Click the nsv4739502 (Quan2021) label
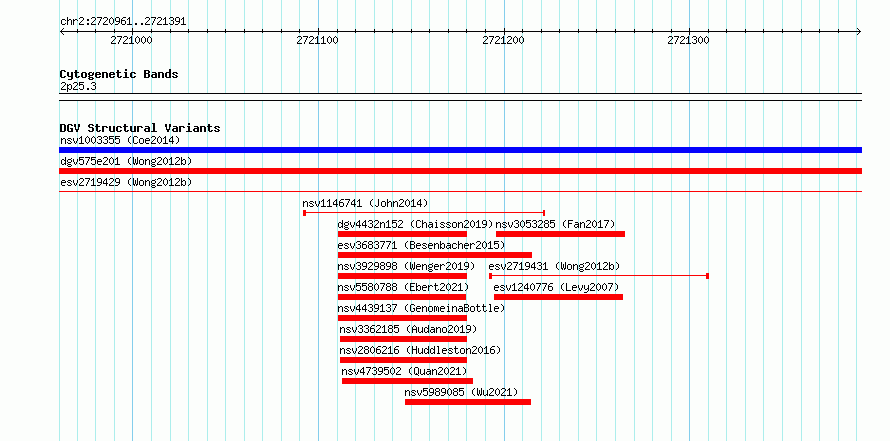This screenshot has width=890, height=441. 404,371
